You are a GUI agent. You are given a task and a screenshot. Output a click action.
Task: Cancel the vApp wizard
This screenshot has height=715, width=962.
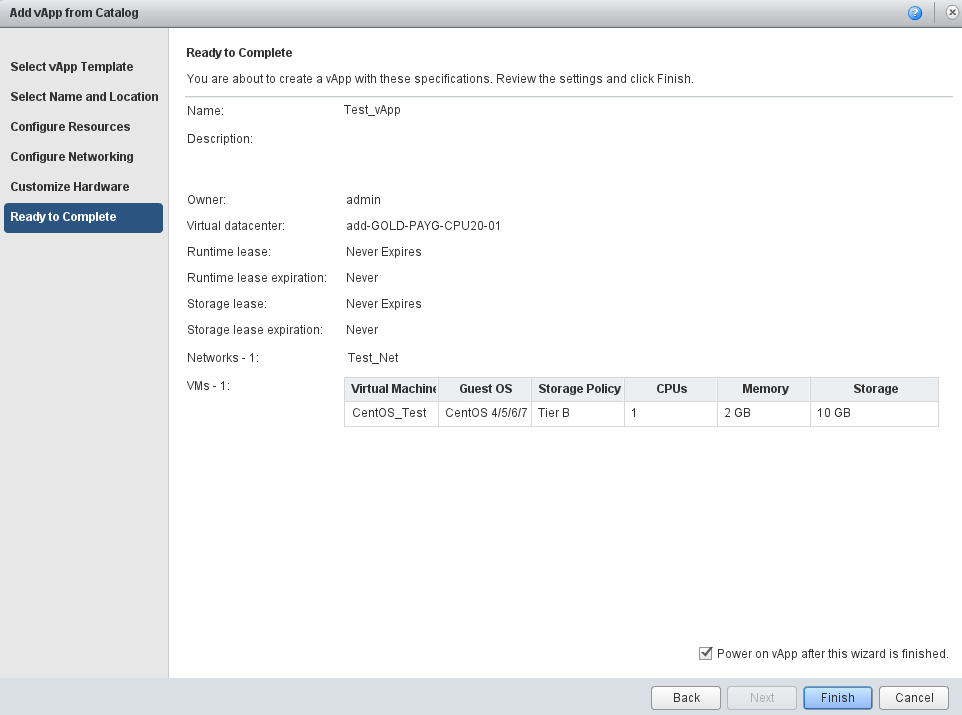[x=914, y=698]
